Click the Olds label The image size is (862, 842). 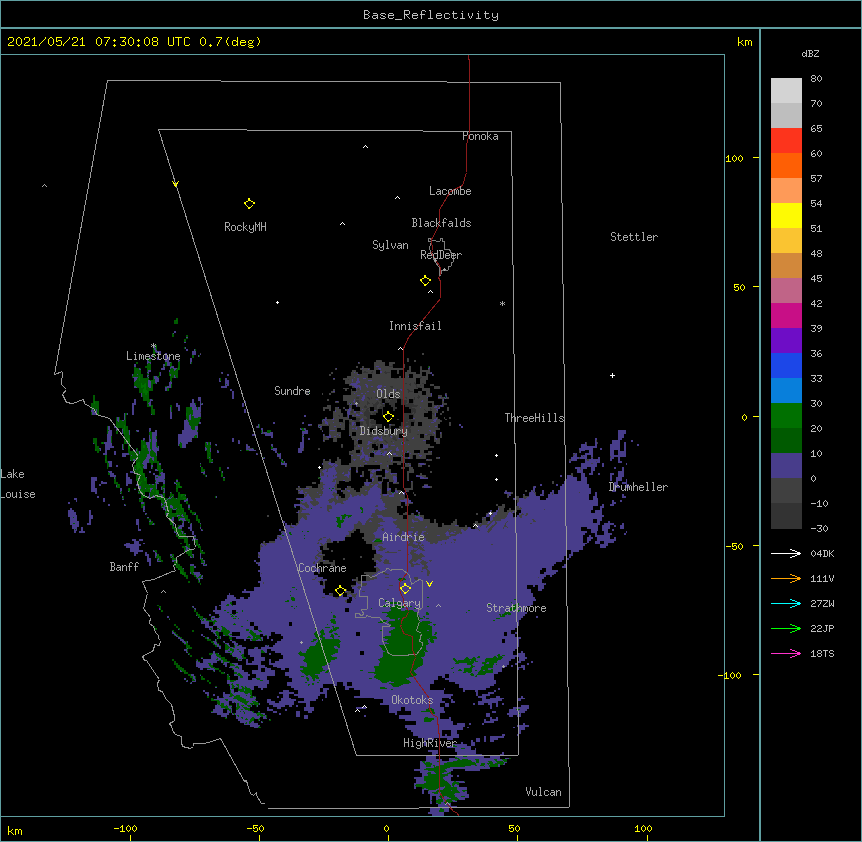(x=388, y=394)
